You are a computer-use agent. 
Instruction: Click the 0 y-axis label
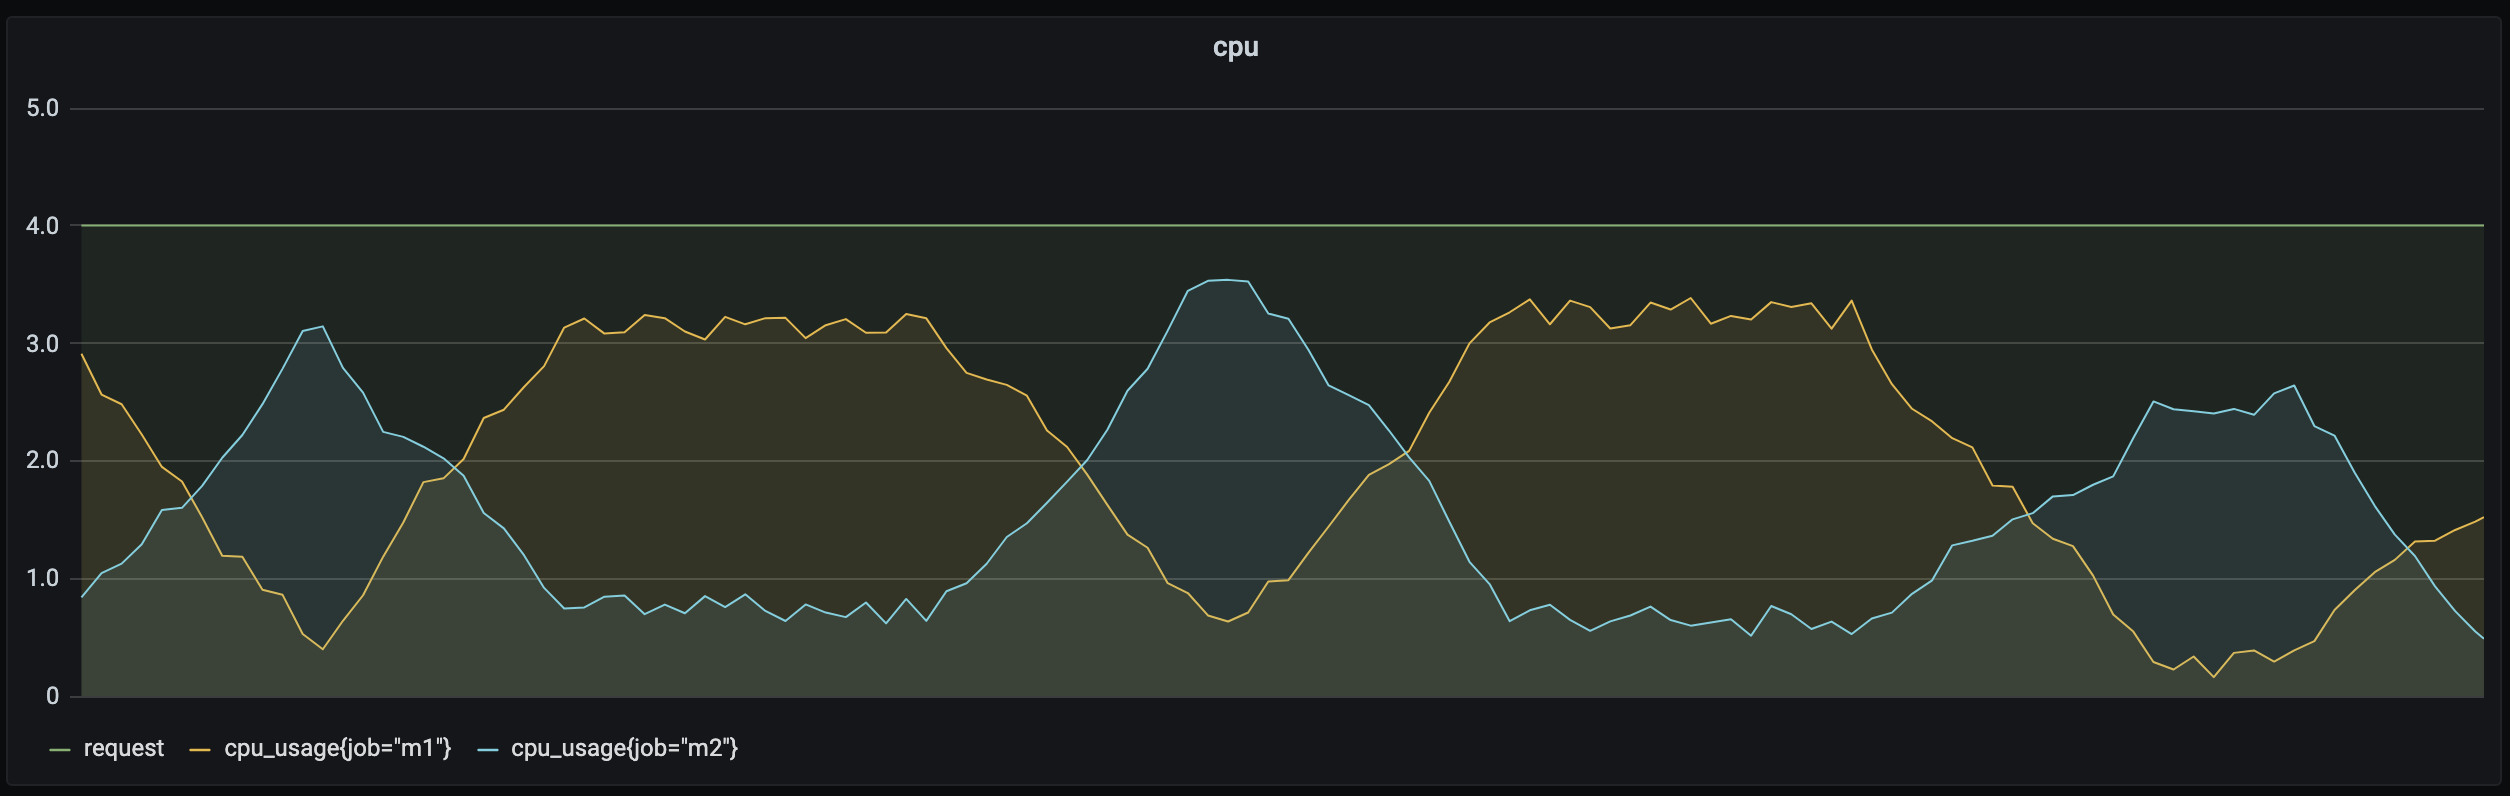[52, 696]
